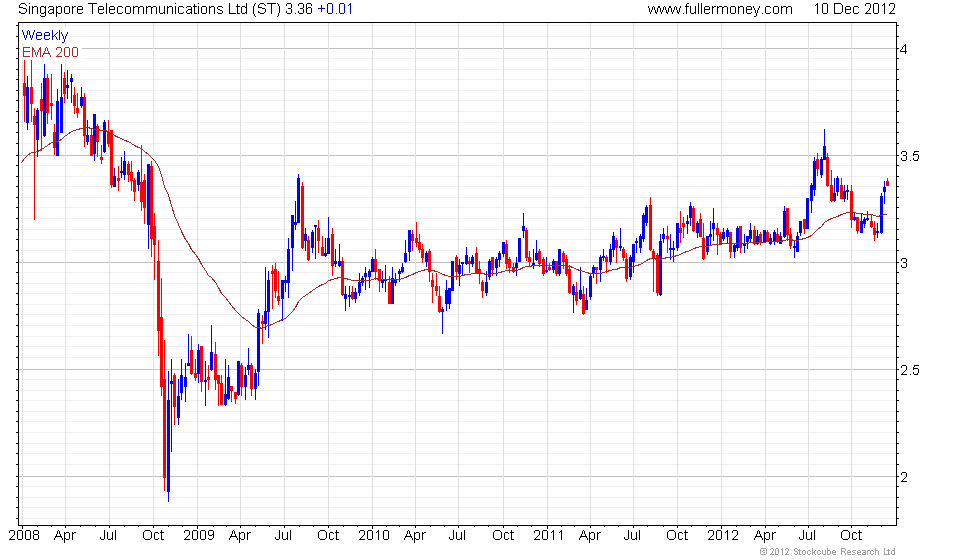Image resolution: width=980 pixels, height=560 pixels.
Task: Click the x-axis label '2010'
Action: coord(374,536)
